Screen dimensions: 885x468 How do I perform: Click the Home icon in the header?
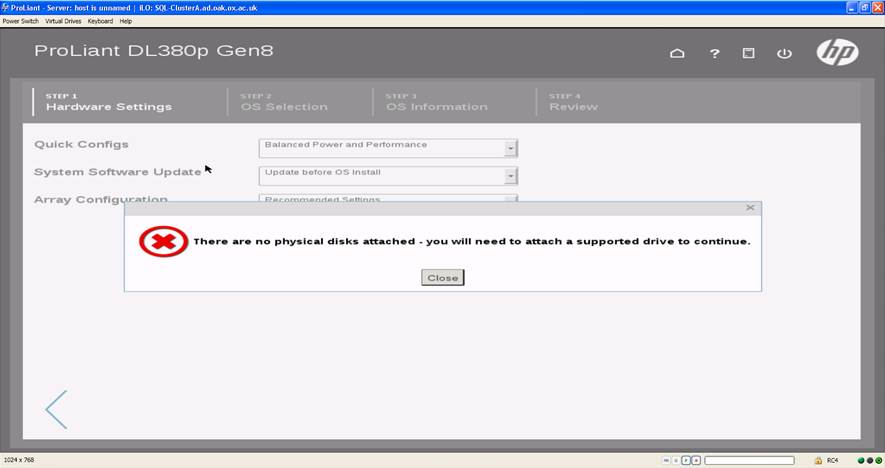click(x=677, y=53)
